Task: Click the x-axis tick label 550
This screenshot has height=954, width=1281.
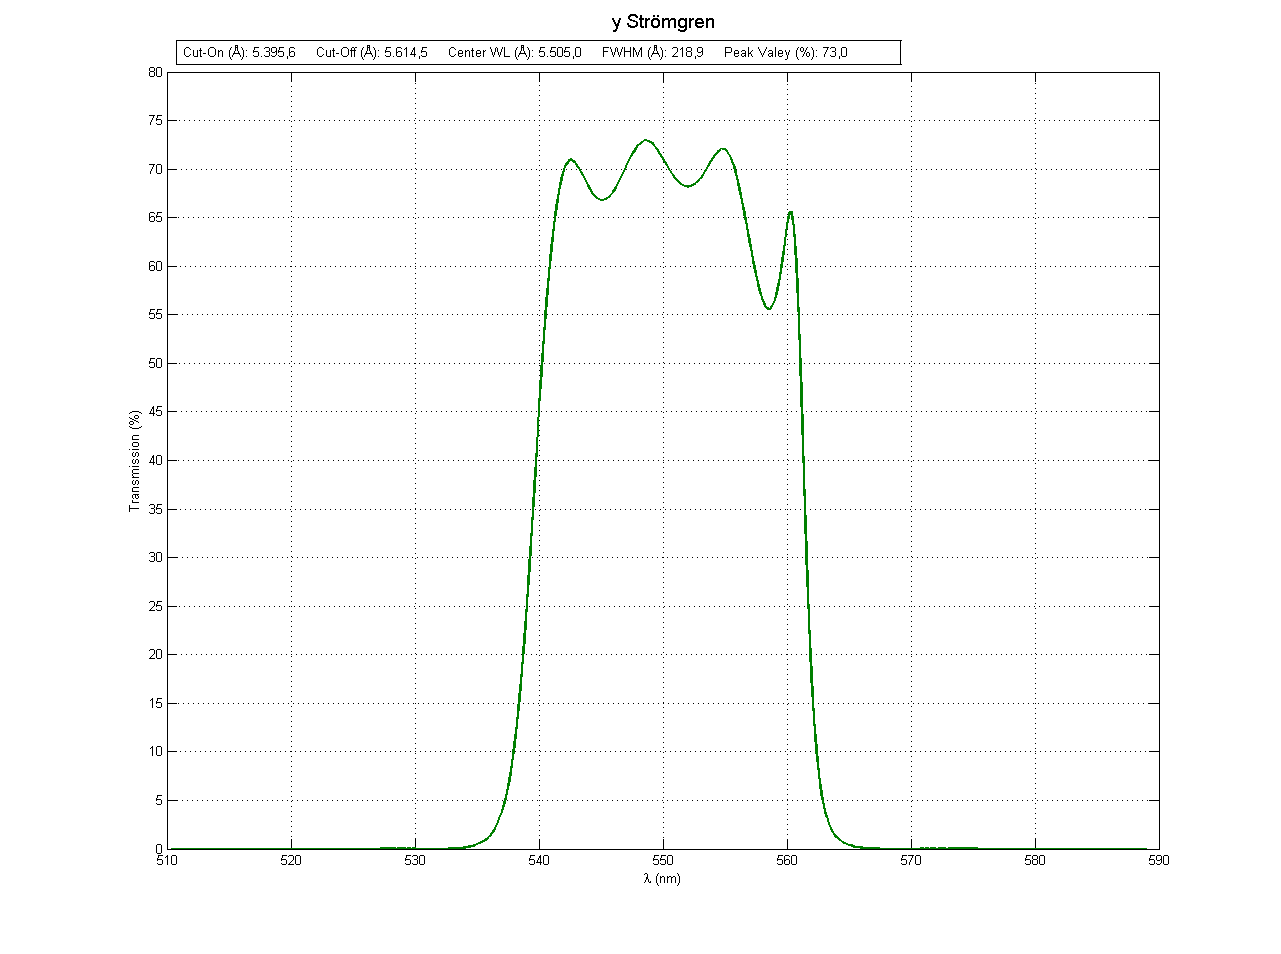Action: coord(663,860)
